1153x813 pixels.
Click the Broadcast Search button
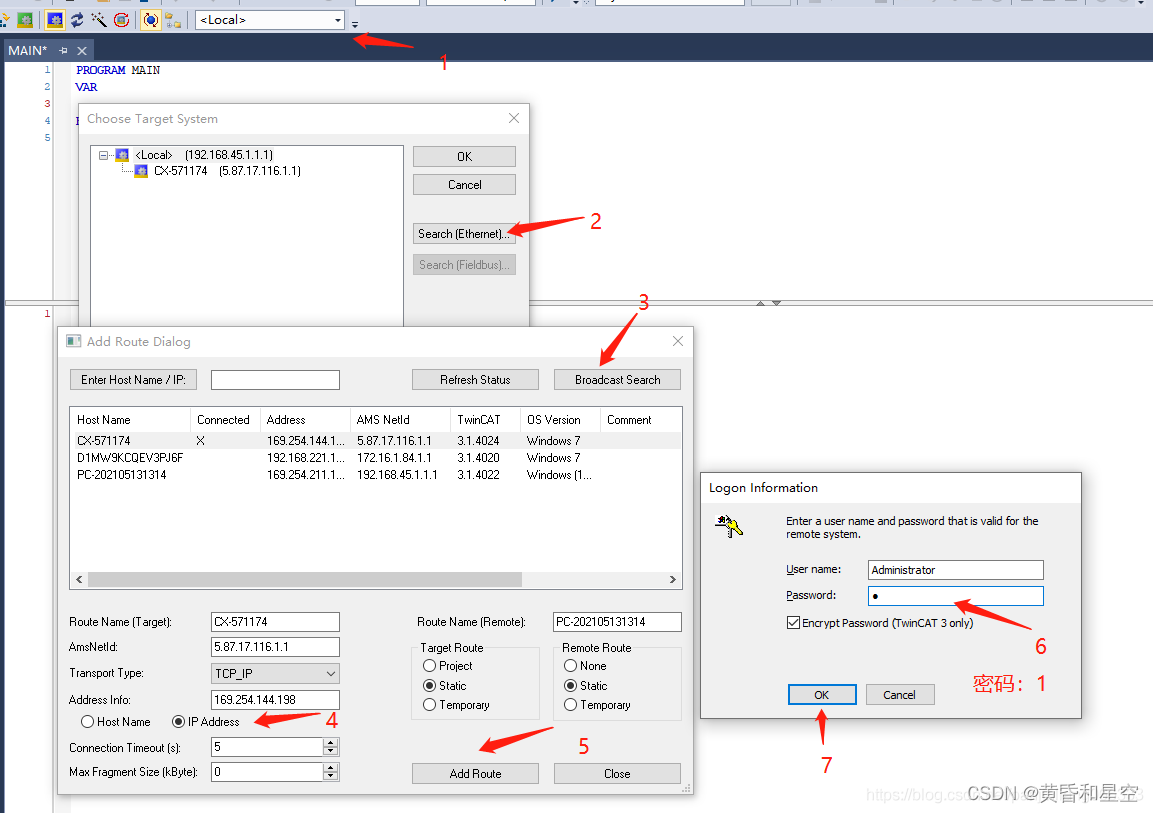coord(618,380)
